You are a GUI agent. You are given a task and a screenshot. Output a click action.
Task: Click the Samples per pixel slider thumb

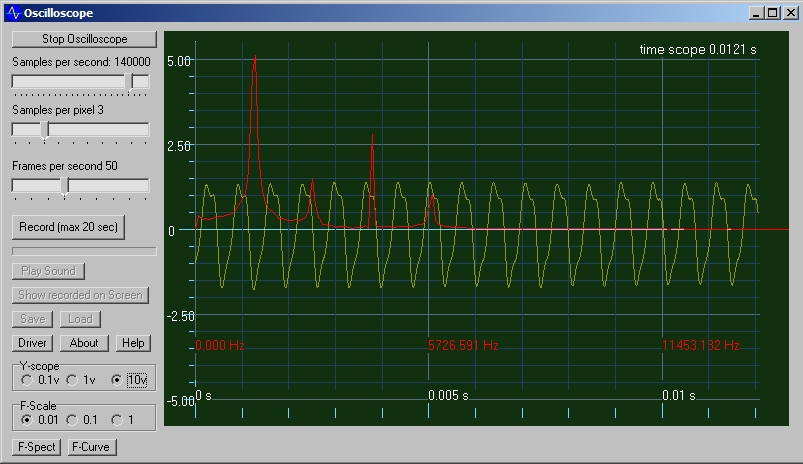pyautogui.click(x=45, y=131)
